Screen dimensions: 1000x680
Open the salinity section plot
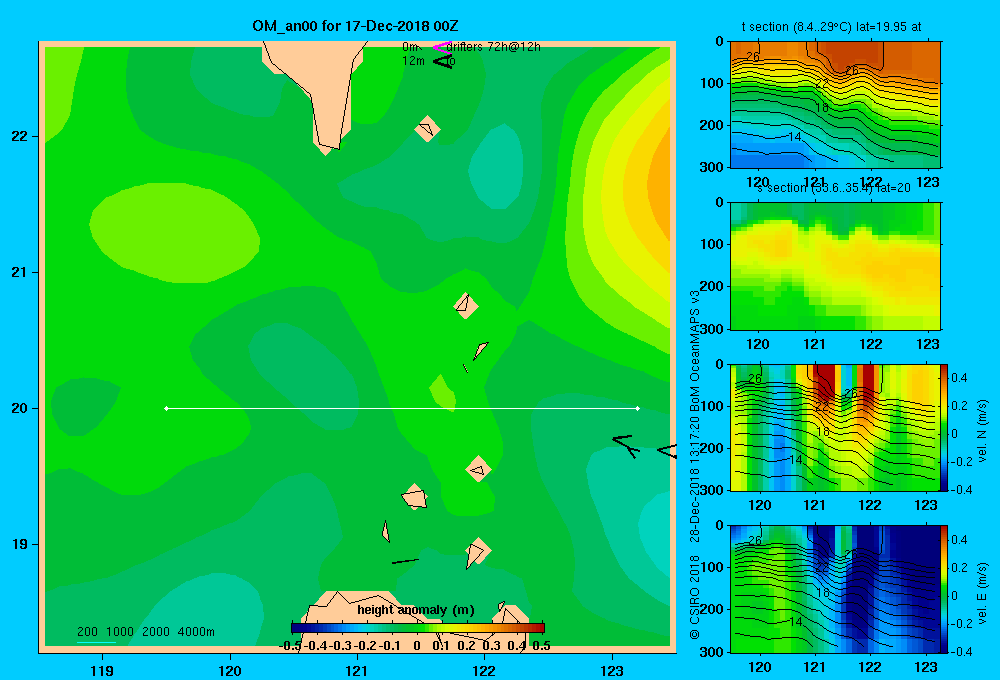(835, 266)
